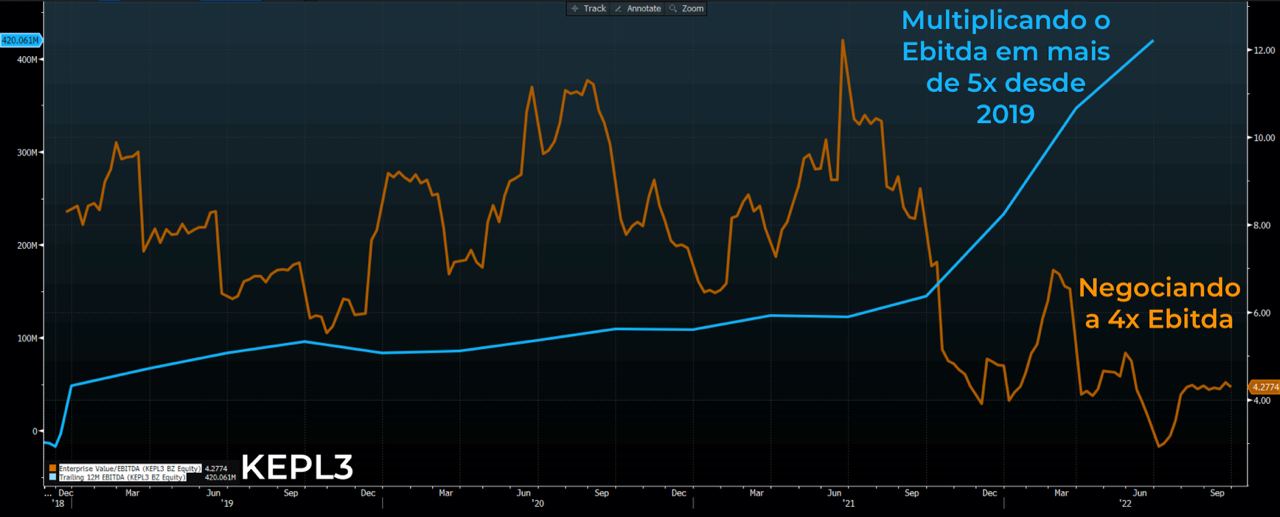Click the '...' ellipsis on the time axis
Screen dimensions: 1280x517
[47, 493]
